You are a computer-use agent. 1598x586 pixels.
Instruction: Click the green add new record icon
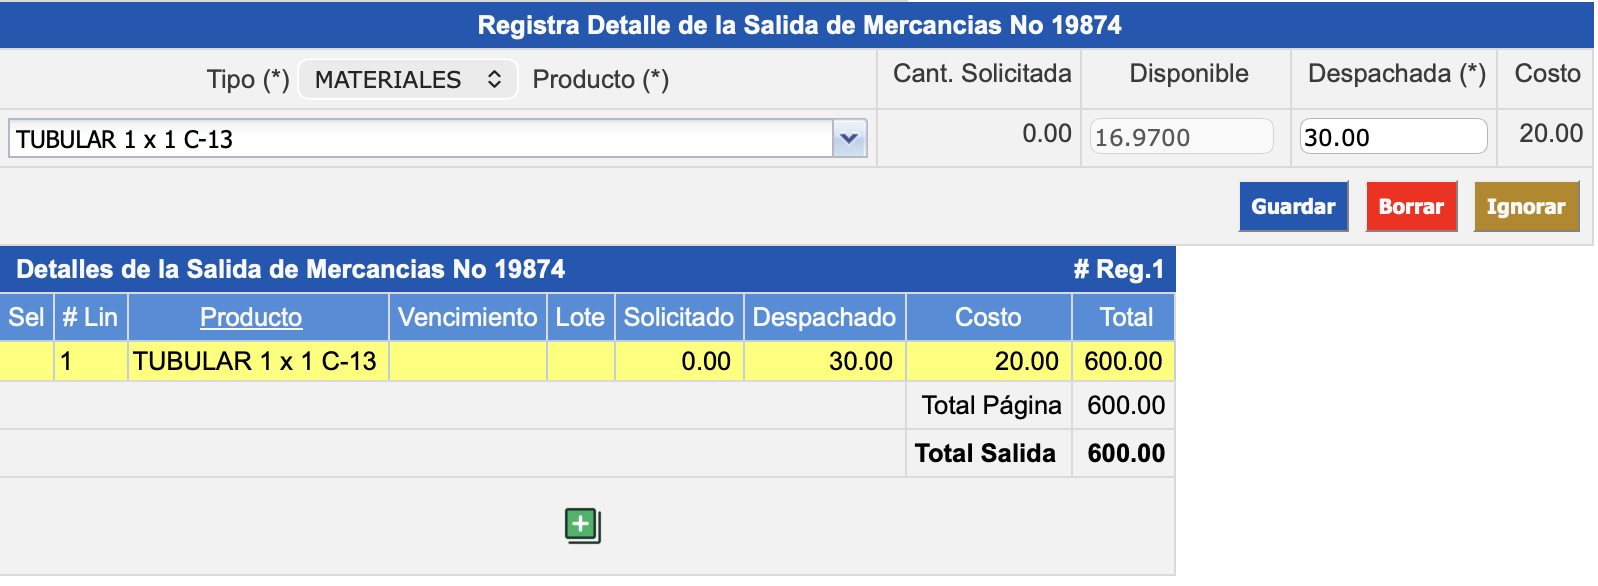(582, 525)
